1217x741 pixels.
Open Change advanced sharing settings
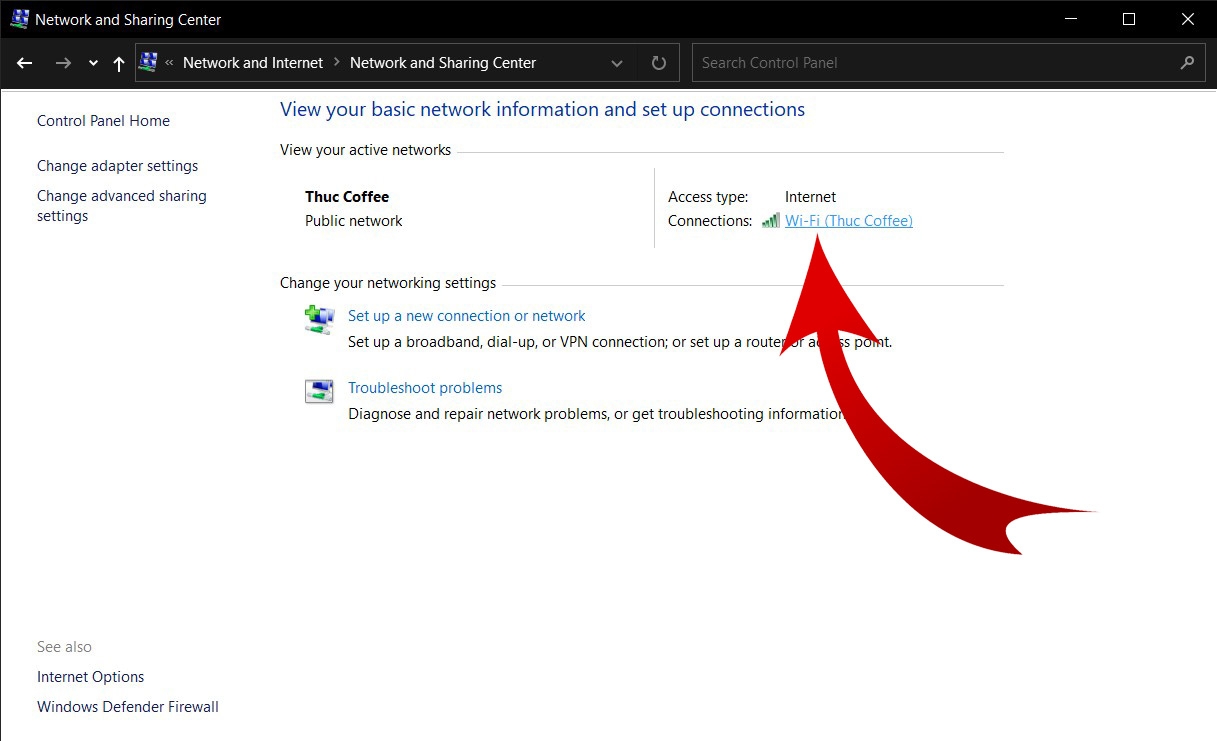point(122,206)
